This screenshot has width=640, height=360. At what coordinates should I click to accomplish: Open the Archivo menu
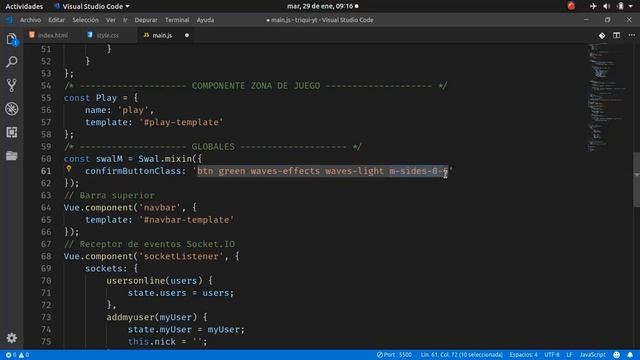31,20
